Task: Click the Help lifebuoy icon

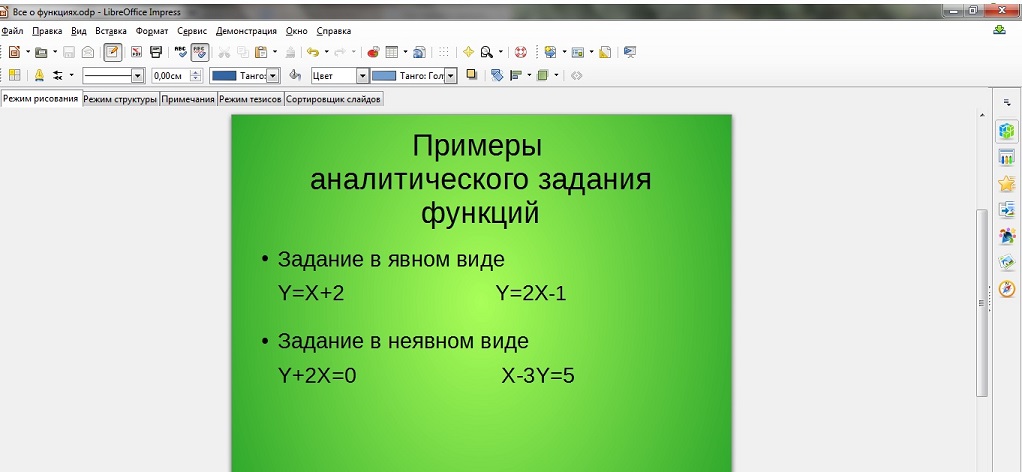Action: 519,52
